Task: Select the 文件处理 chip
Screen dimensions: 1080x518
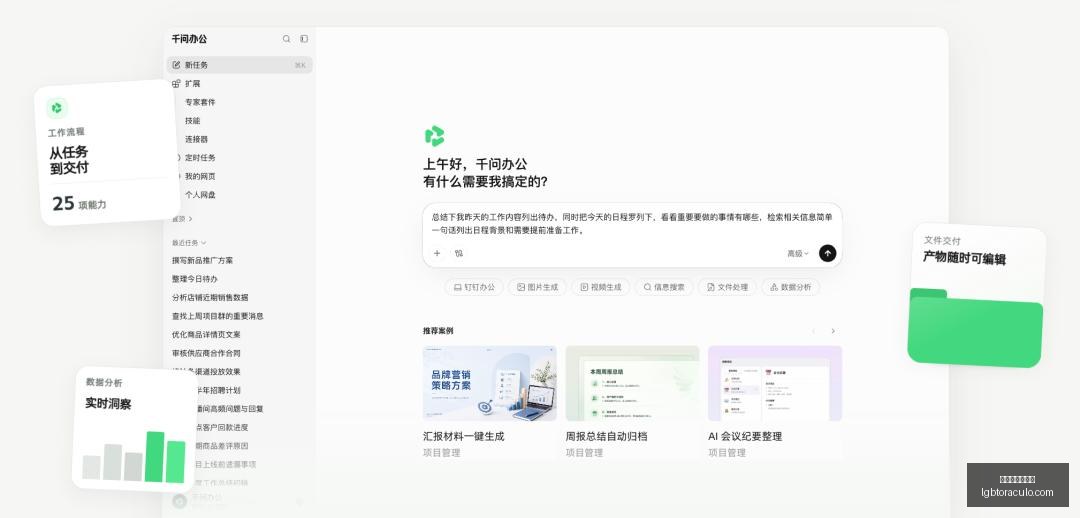Action: click(x=727, y=287)
